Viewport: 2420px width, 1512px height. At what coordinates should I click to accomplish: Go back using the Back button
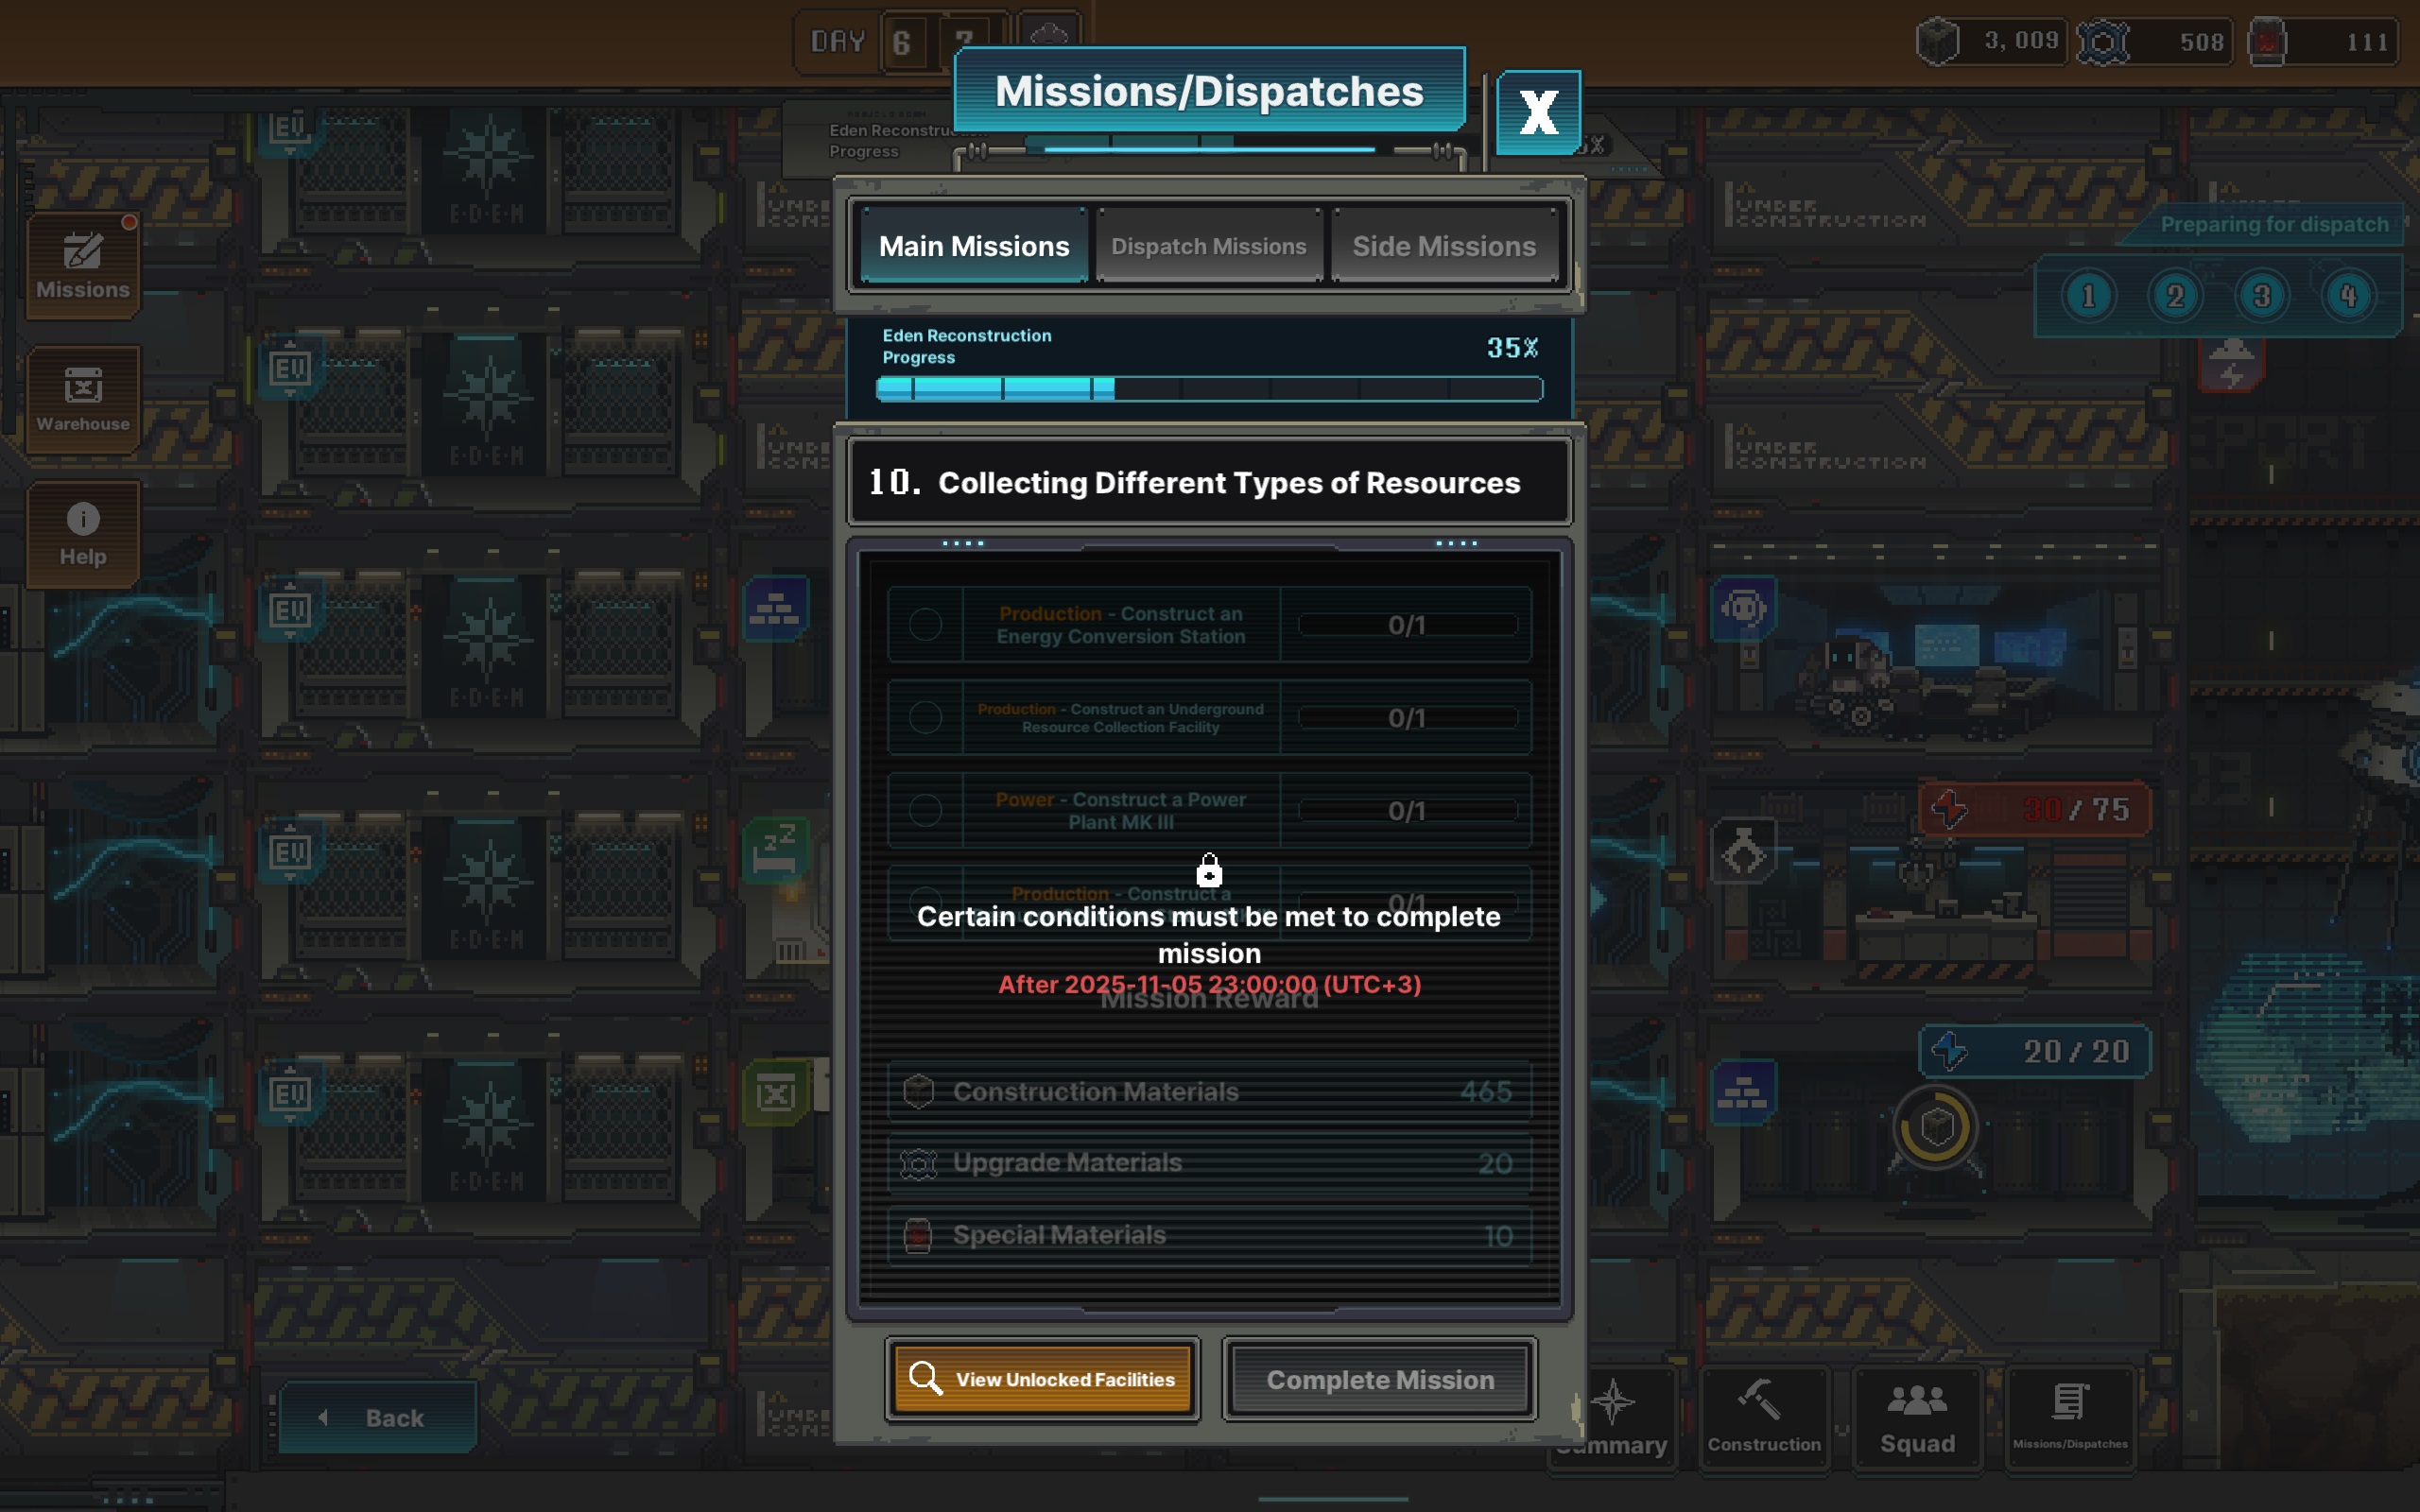(x=377, y=1417)
